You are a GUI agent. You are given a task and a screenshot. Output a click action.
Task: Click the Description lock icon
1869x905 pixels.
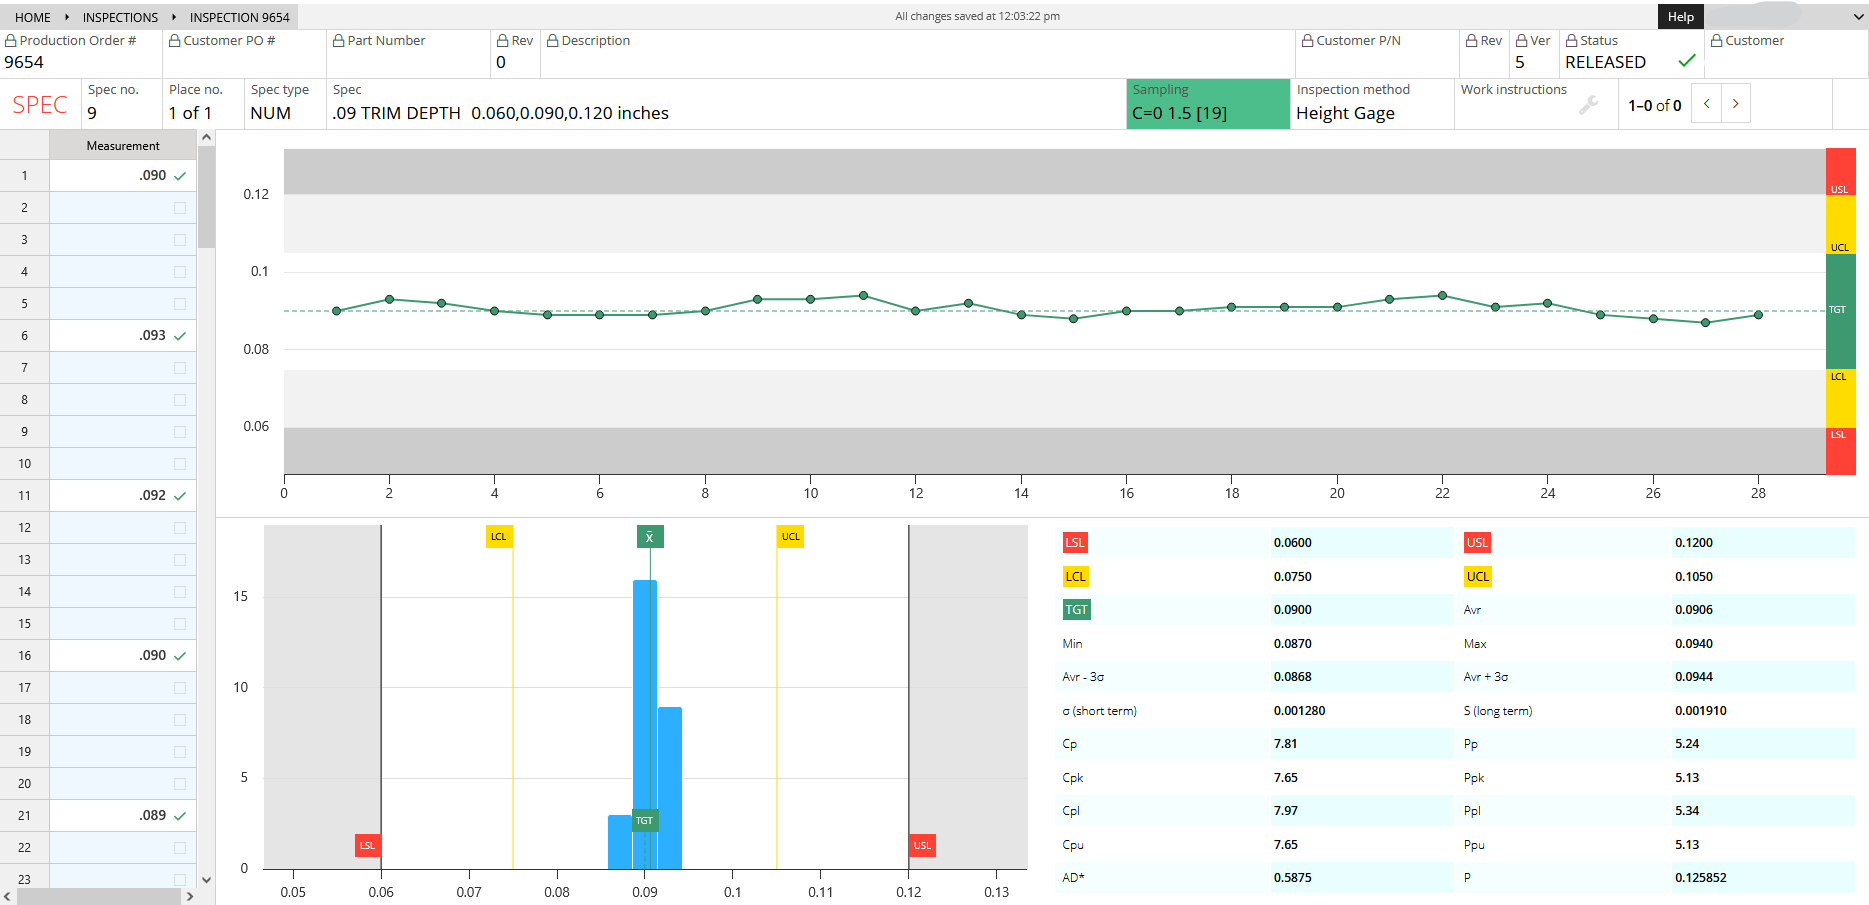pos(552,41)
